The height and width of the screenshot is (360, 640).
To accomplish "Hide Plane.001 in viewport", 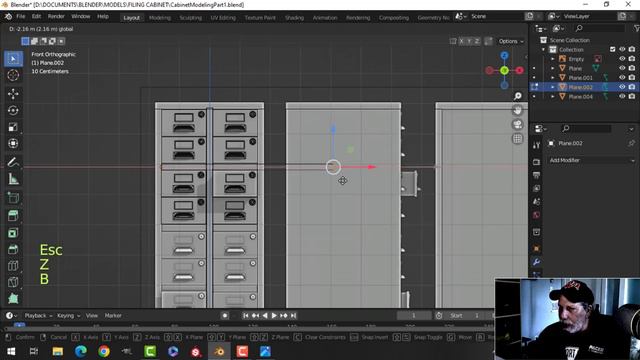I will [622, 78].
